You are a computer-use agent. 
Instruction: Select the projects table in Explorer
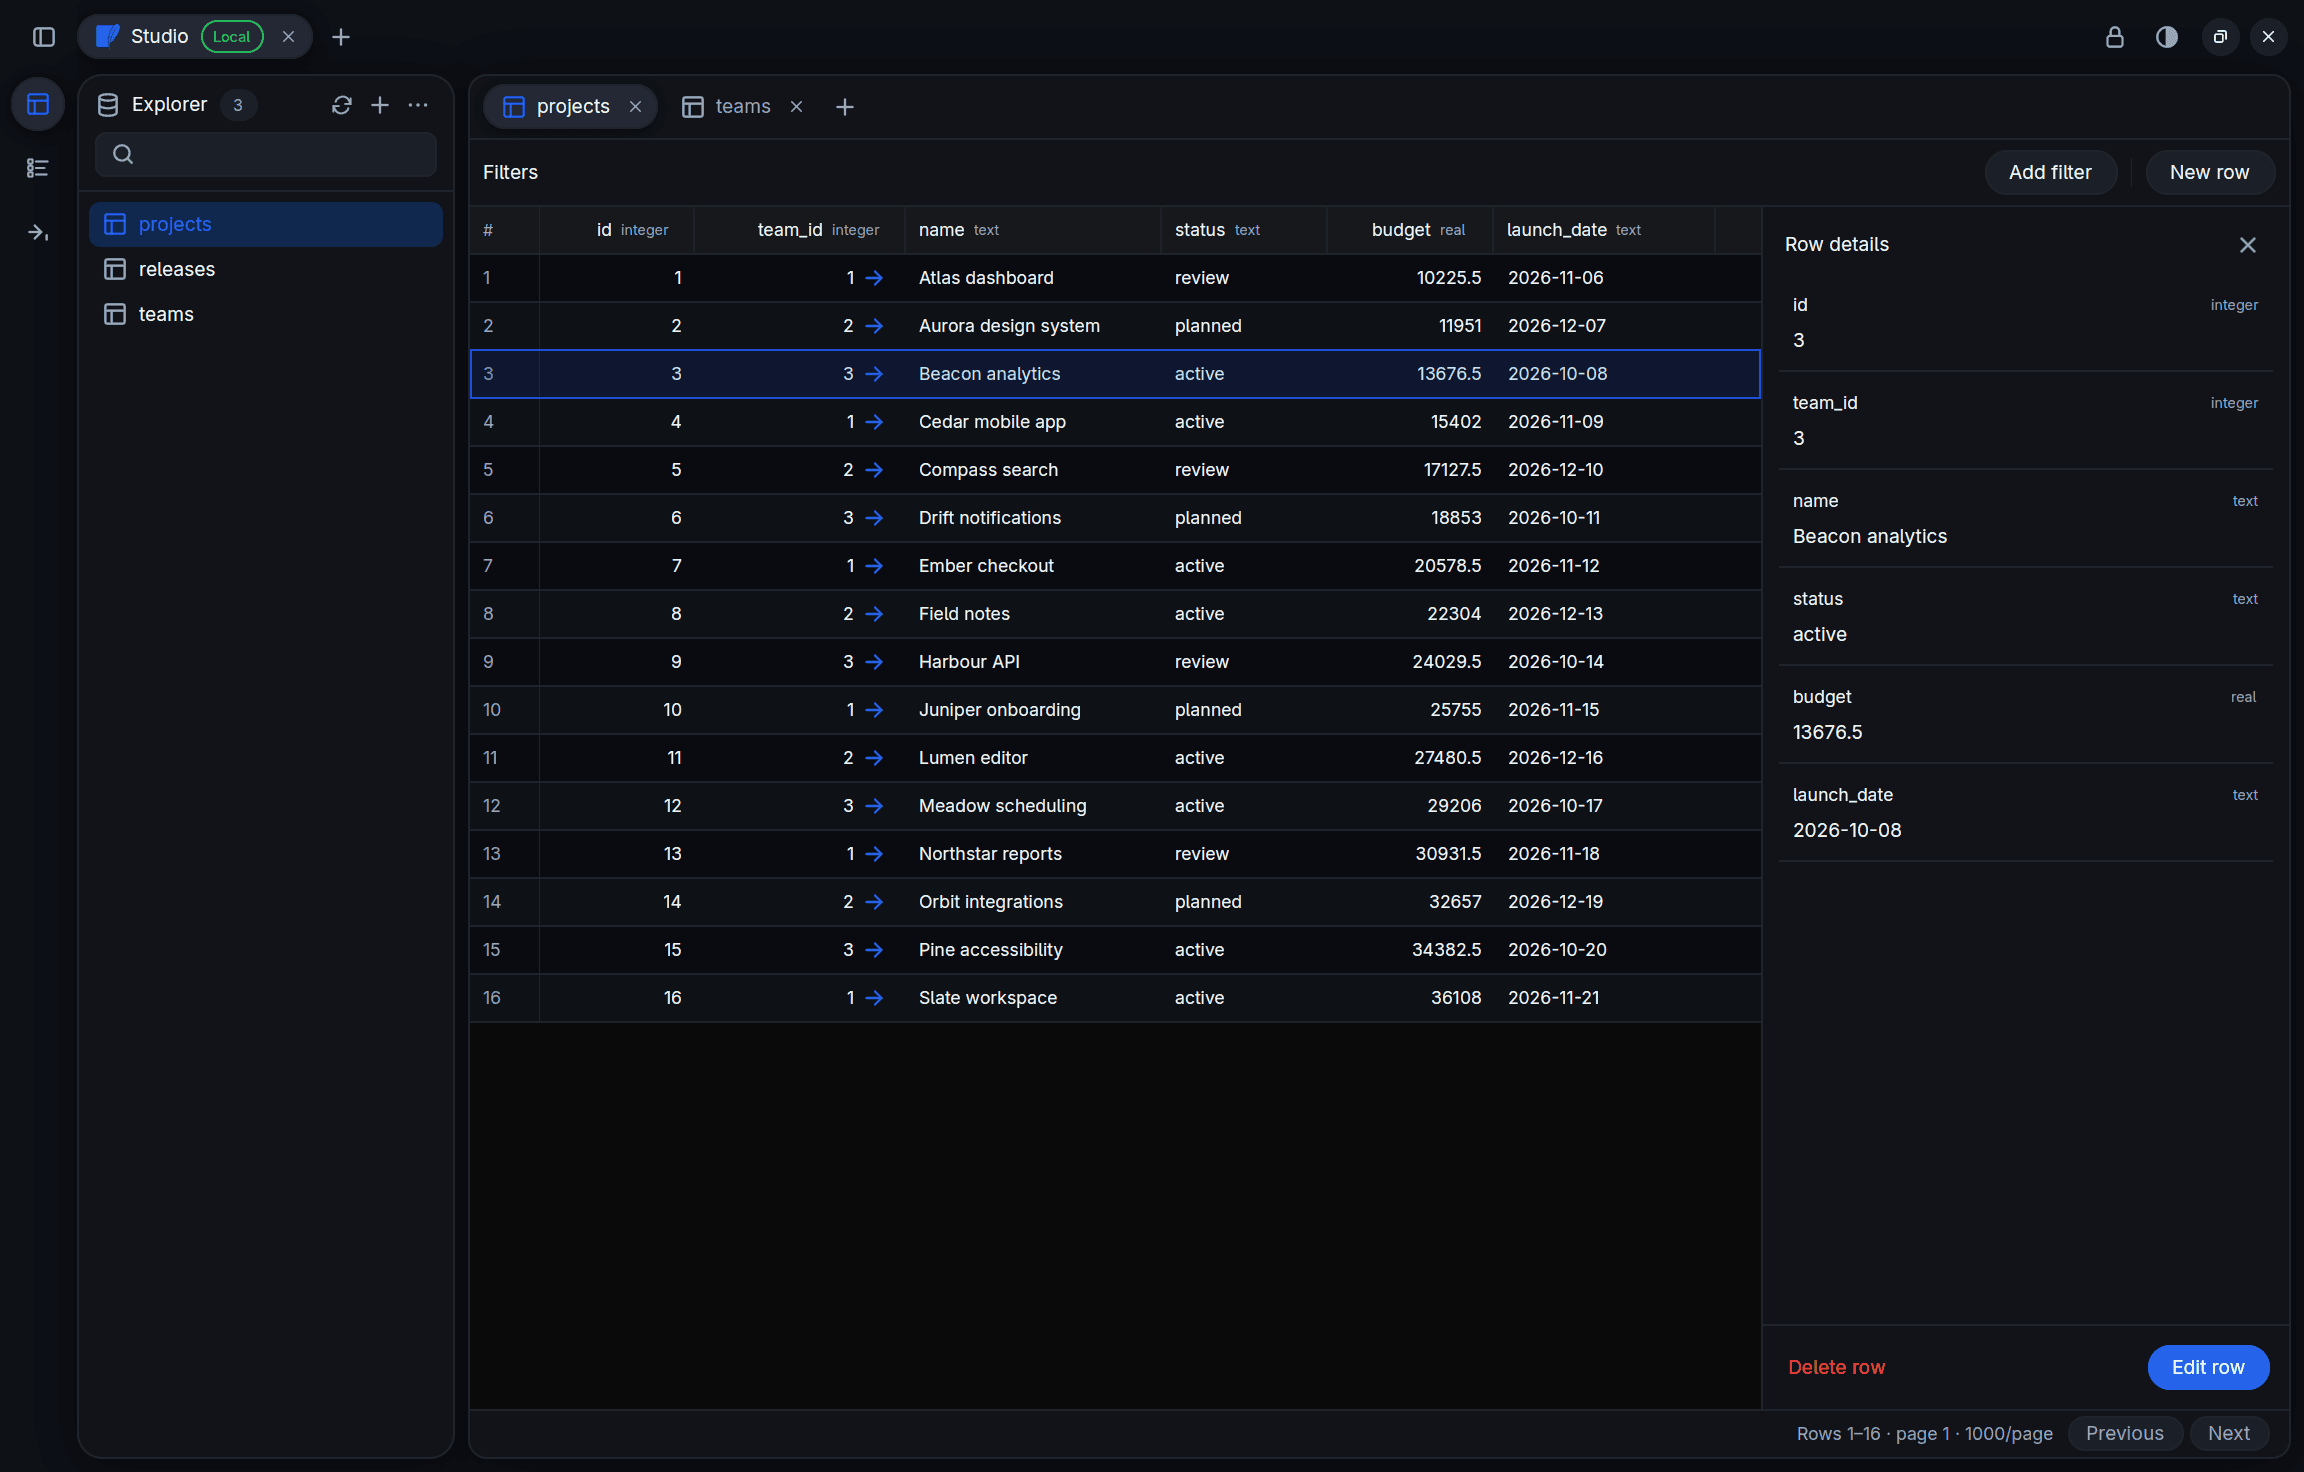[266, 224]
